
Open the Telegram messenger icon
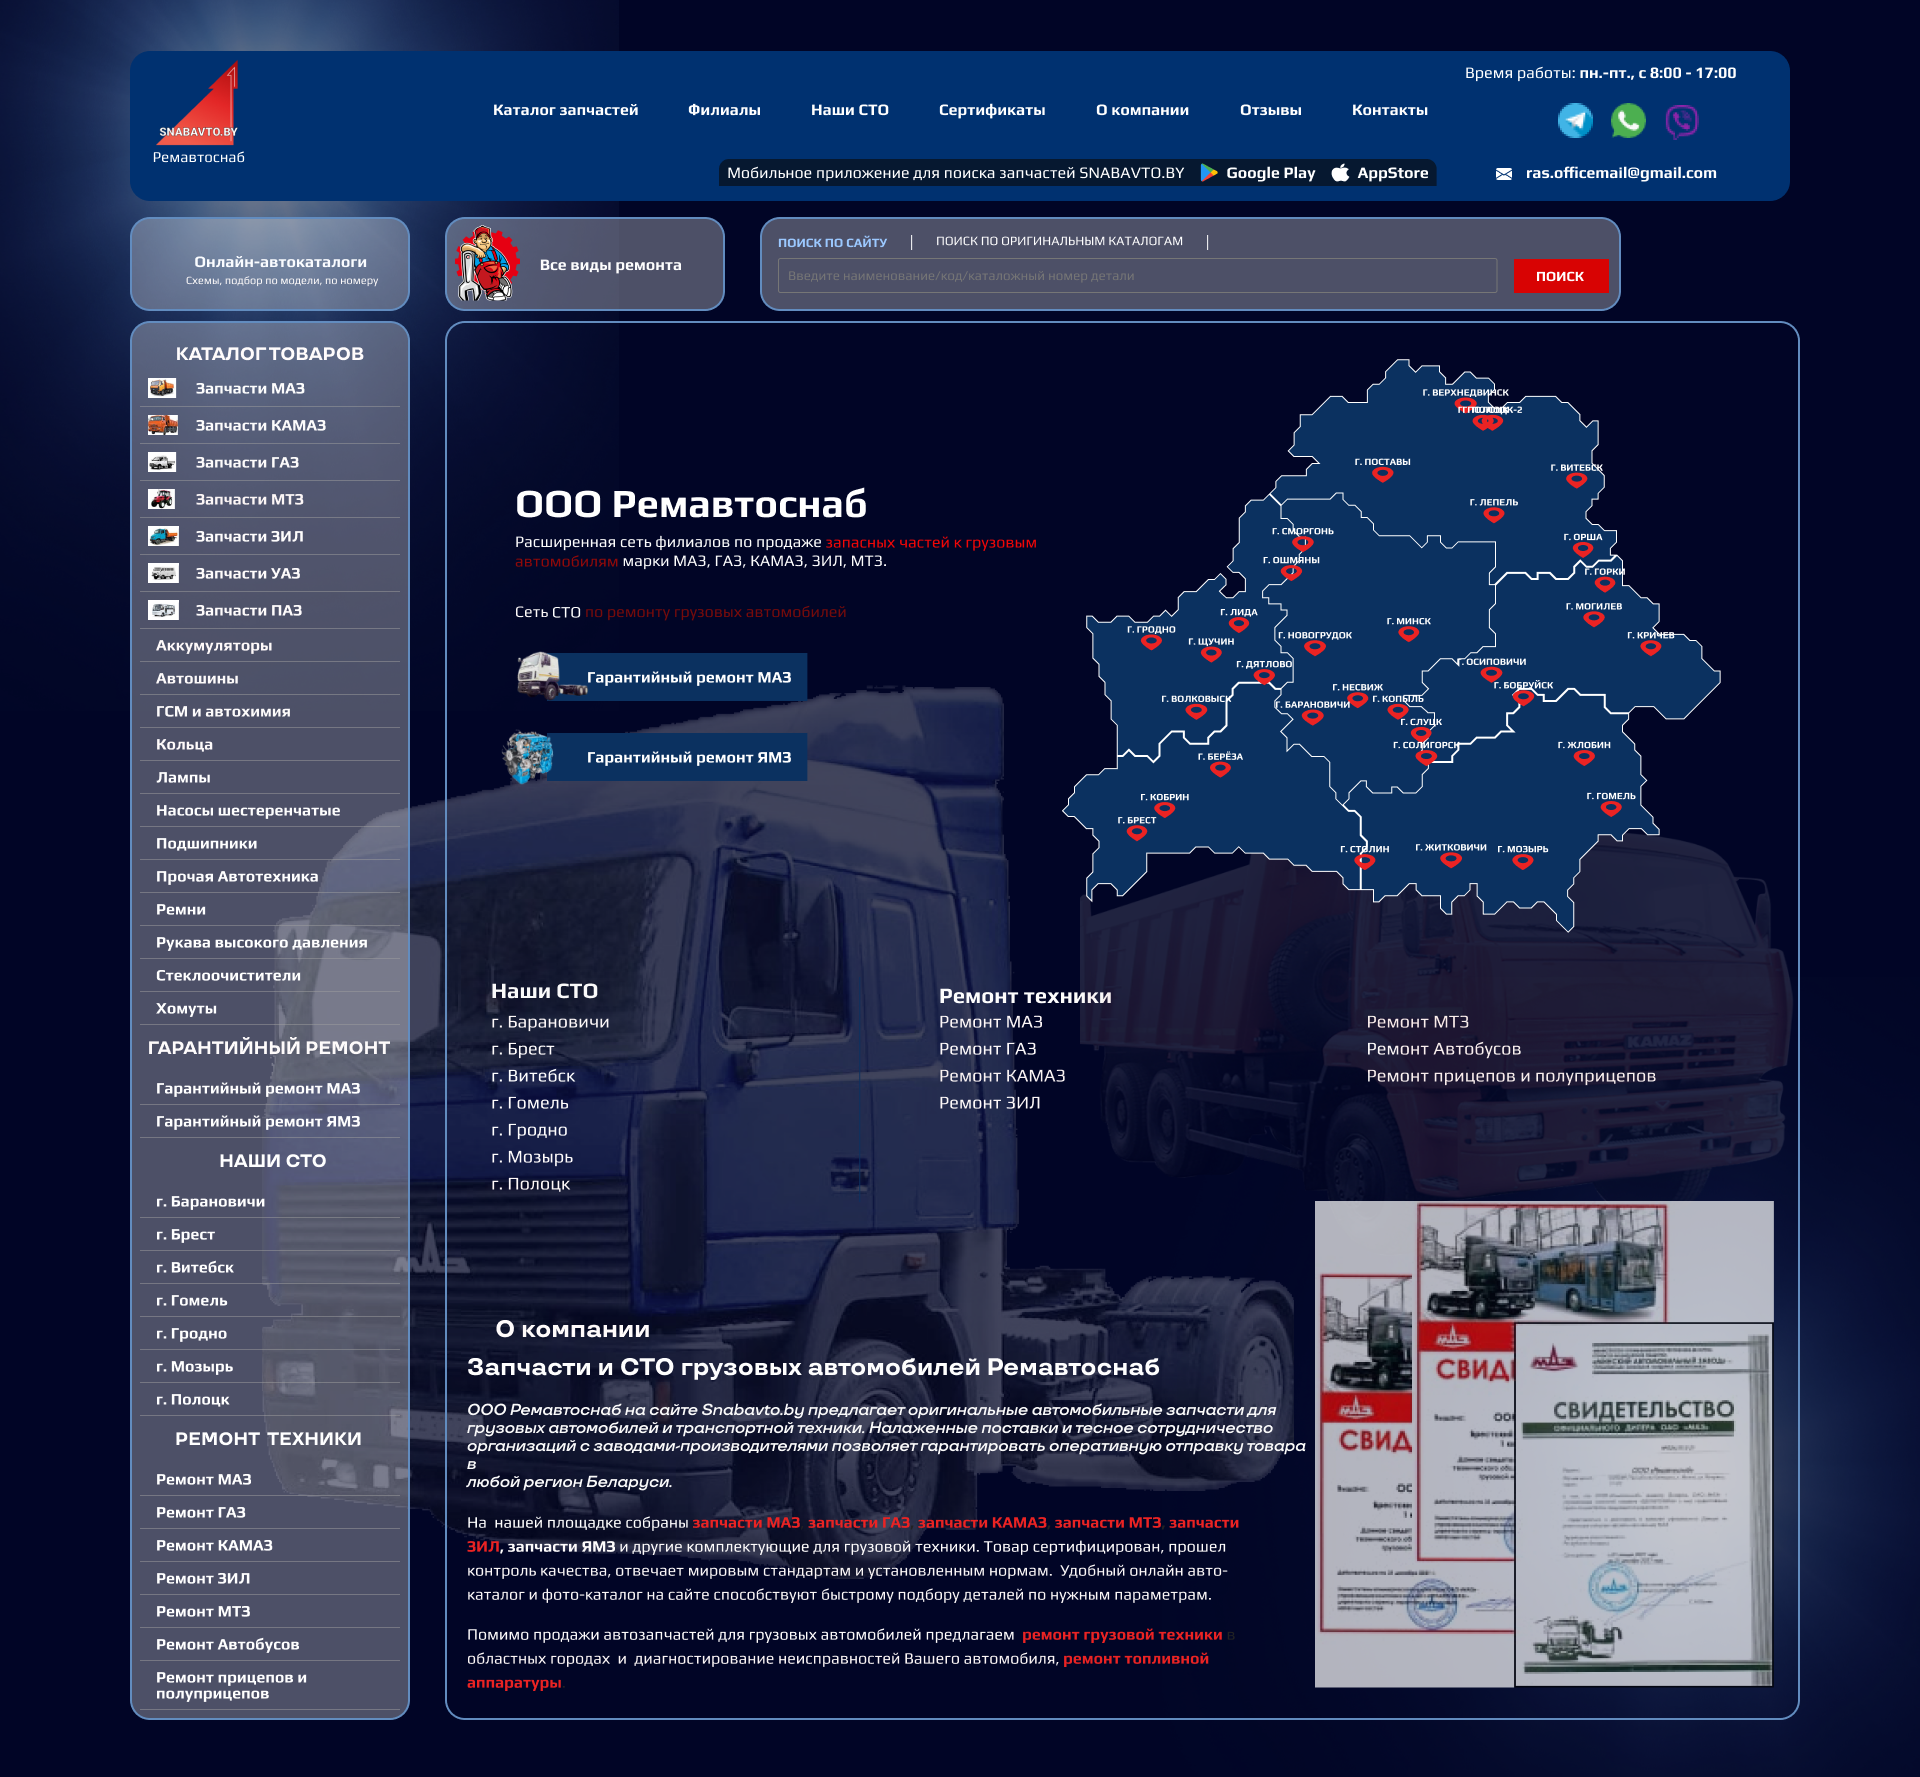pyautogui.click(x=1575, y=121)
